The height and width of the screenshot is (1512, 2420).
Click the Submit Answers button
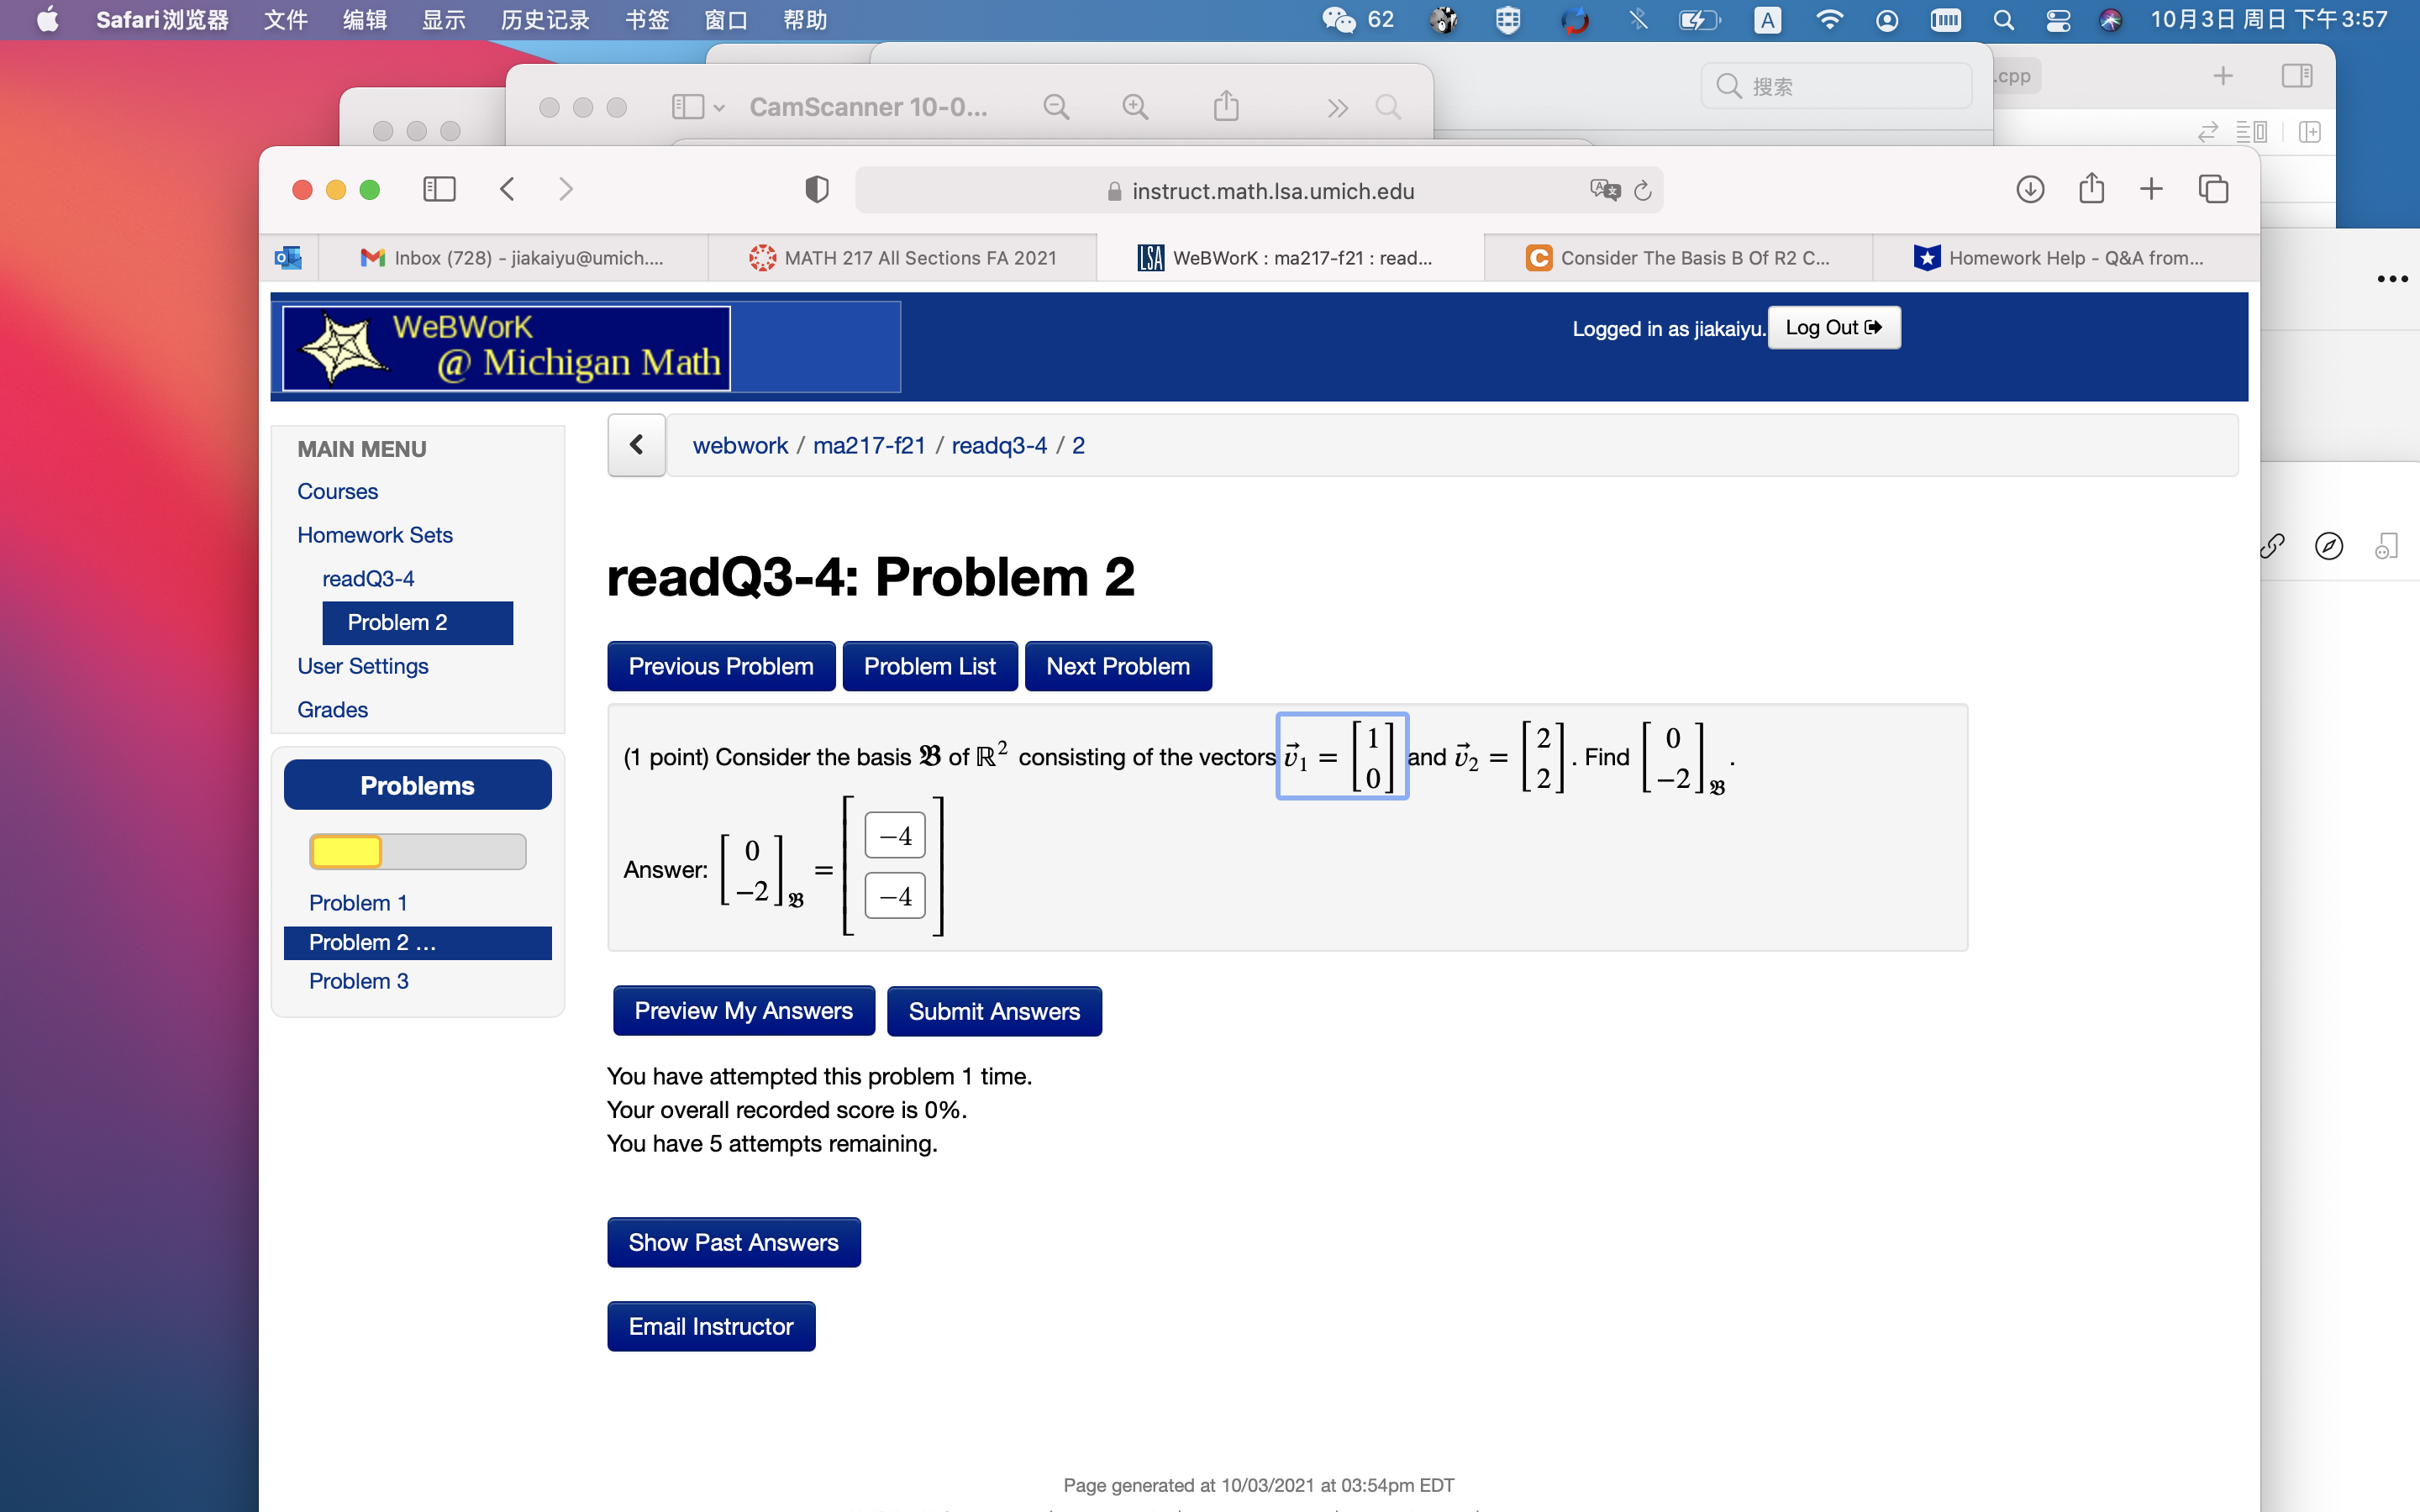click(993, 1011)
